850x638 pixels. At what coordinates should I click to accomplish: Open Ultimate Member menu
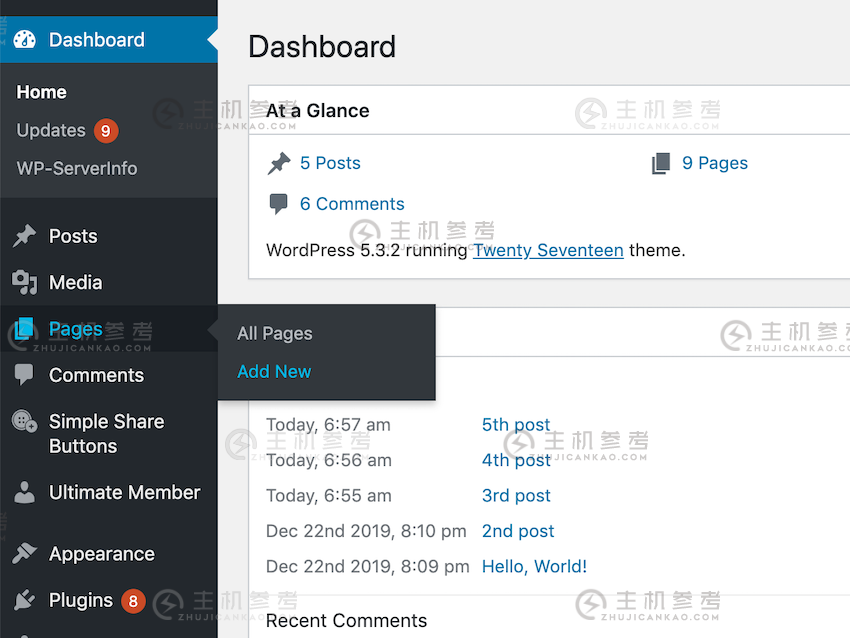pyautogui.click(x=125, y=492)
